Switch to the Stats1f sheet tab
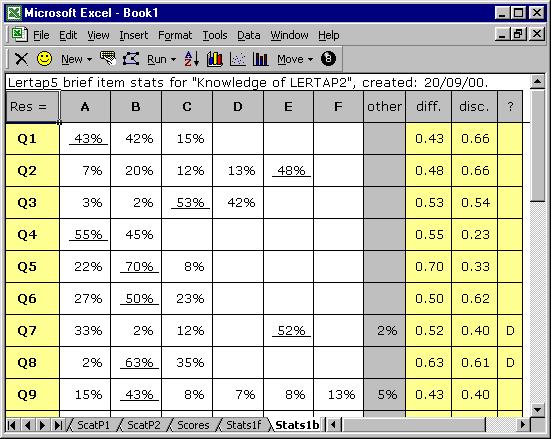The height and width of the screenshot is (439, 551). pos(244,425)
